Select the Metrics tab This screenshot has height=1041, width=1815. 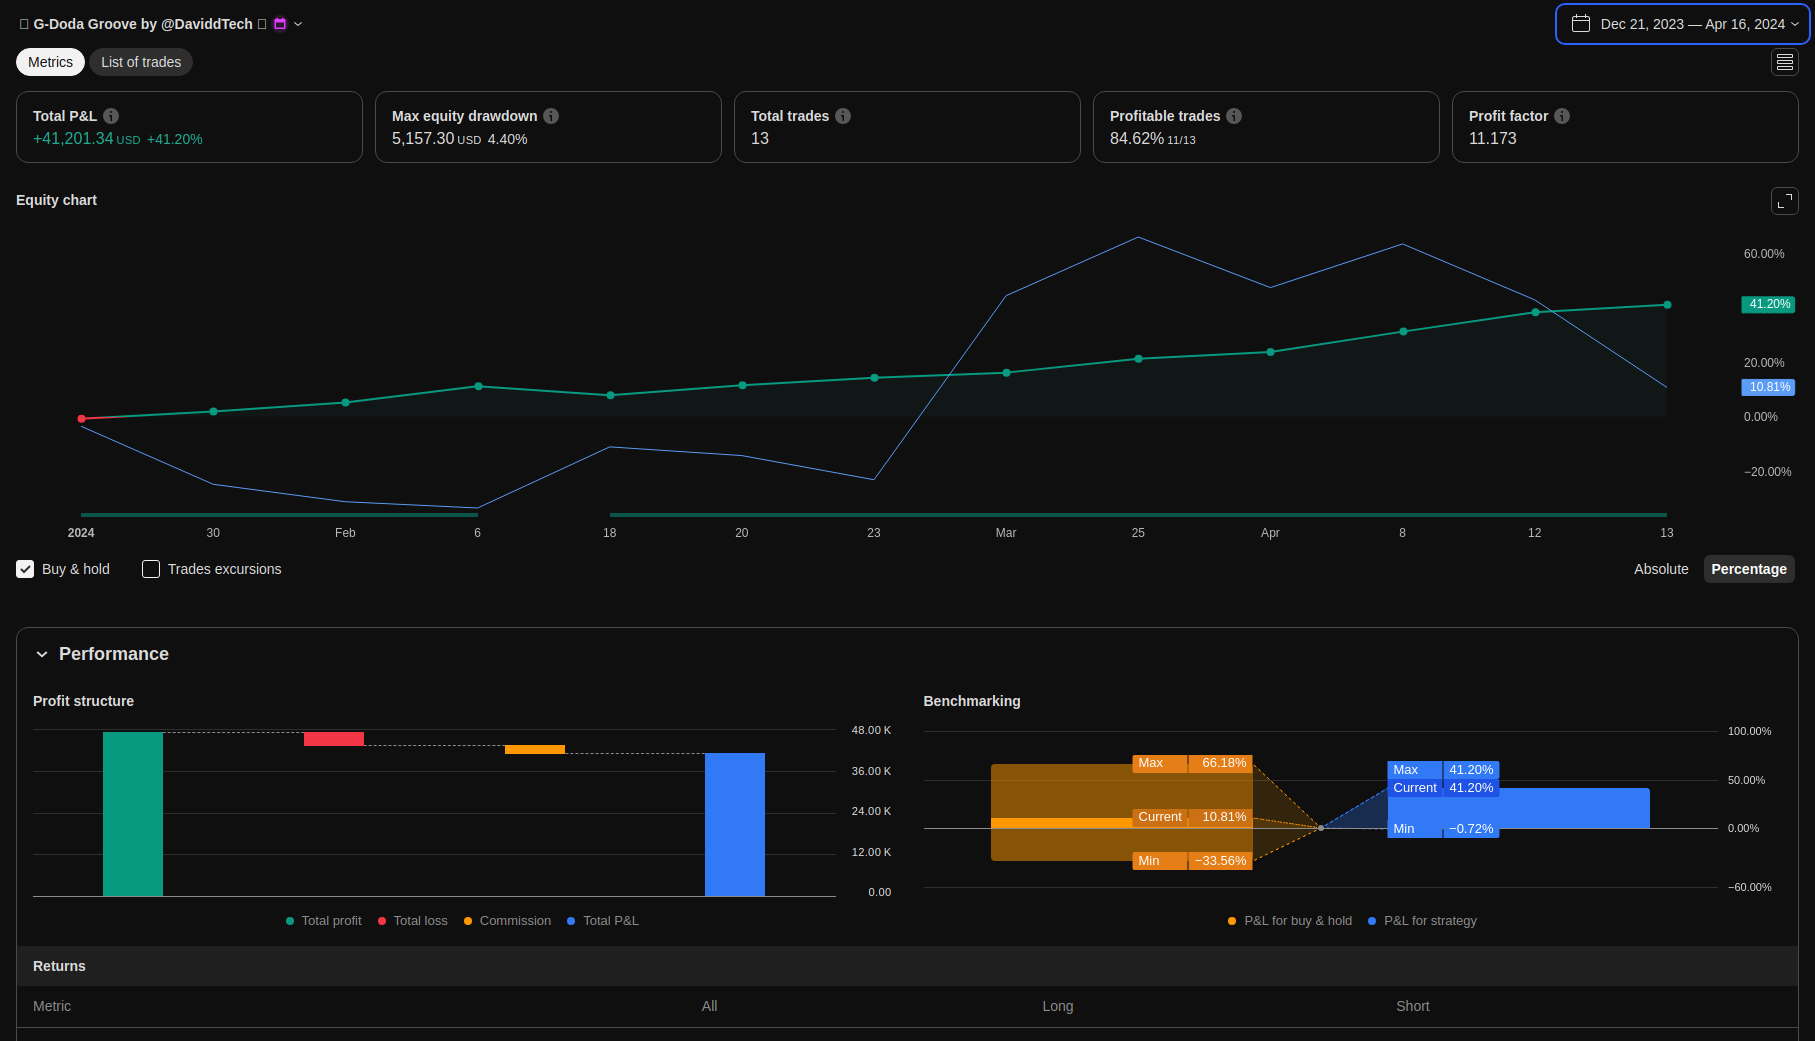click(50, 62)
